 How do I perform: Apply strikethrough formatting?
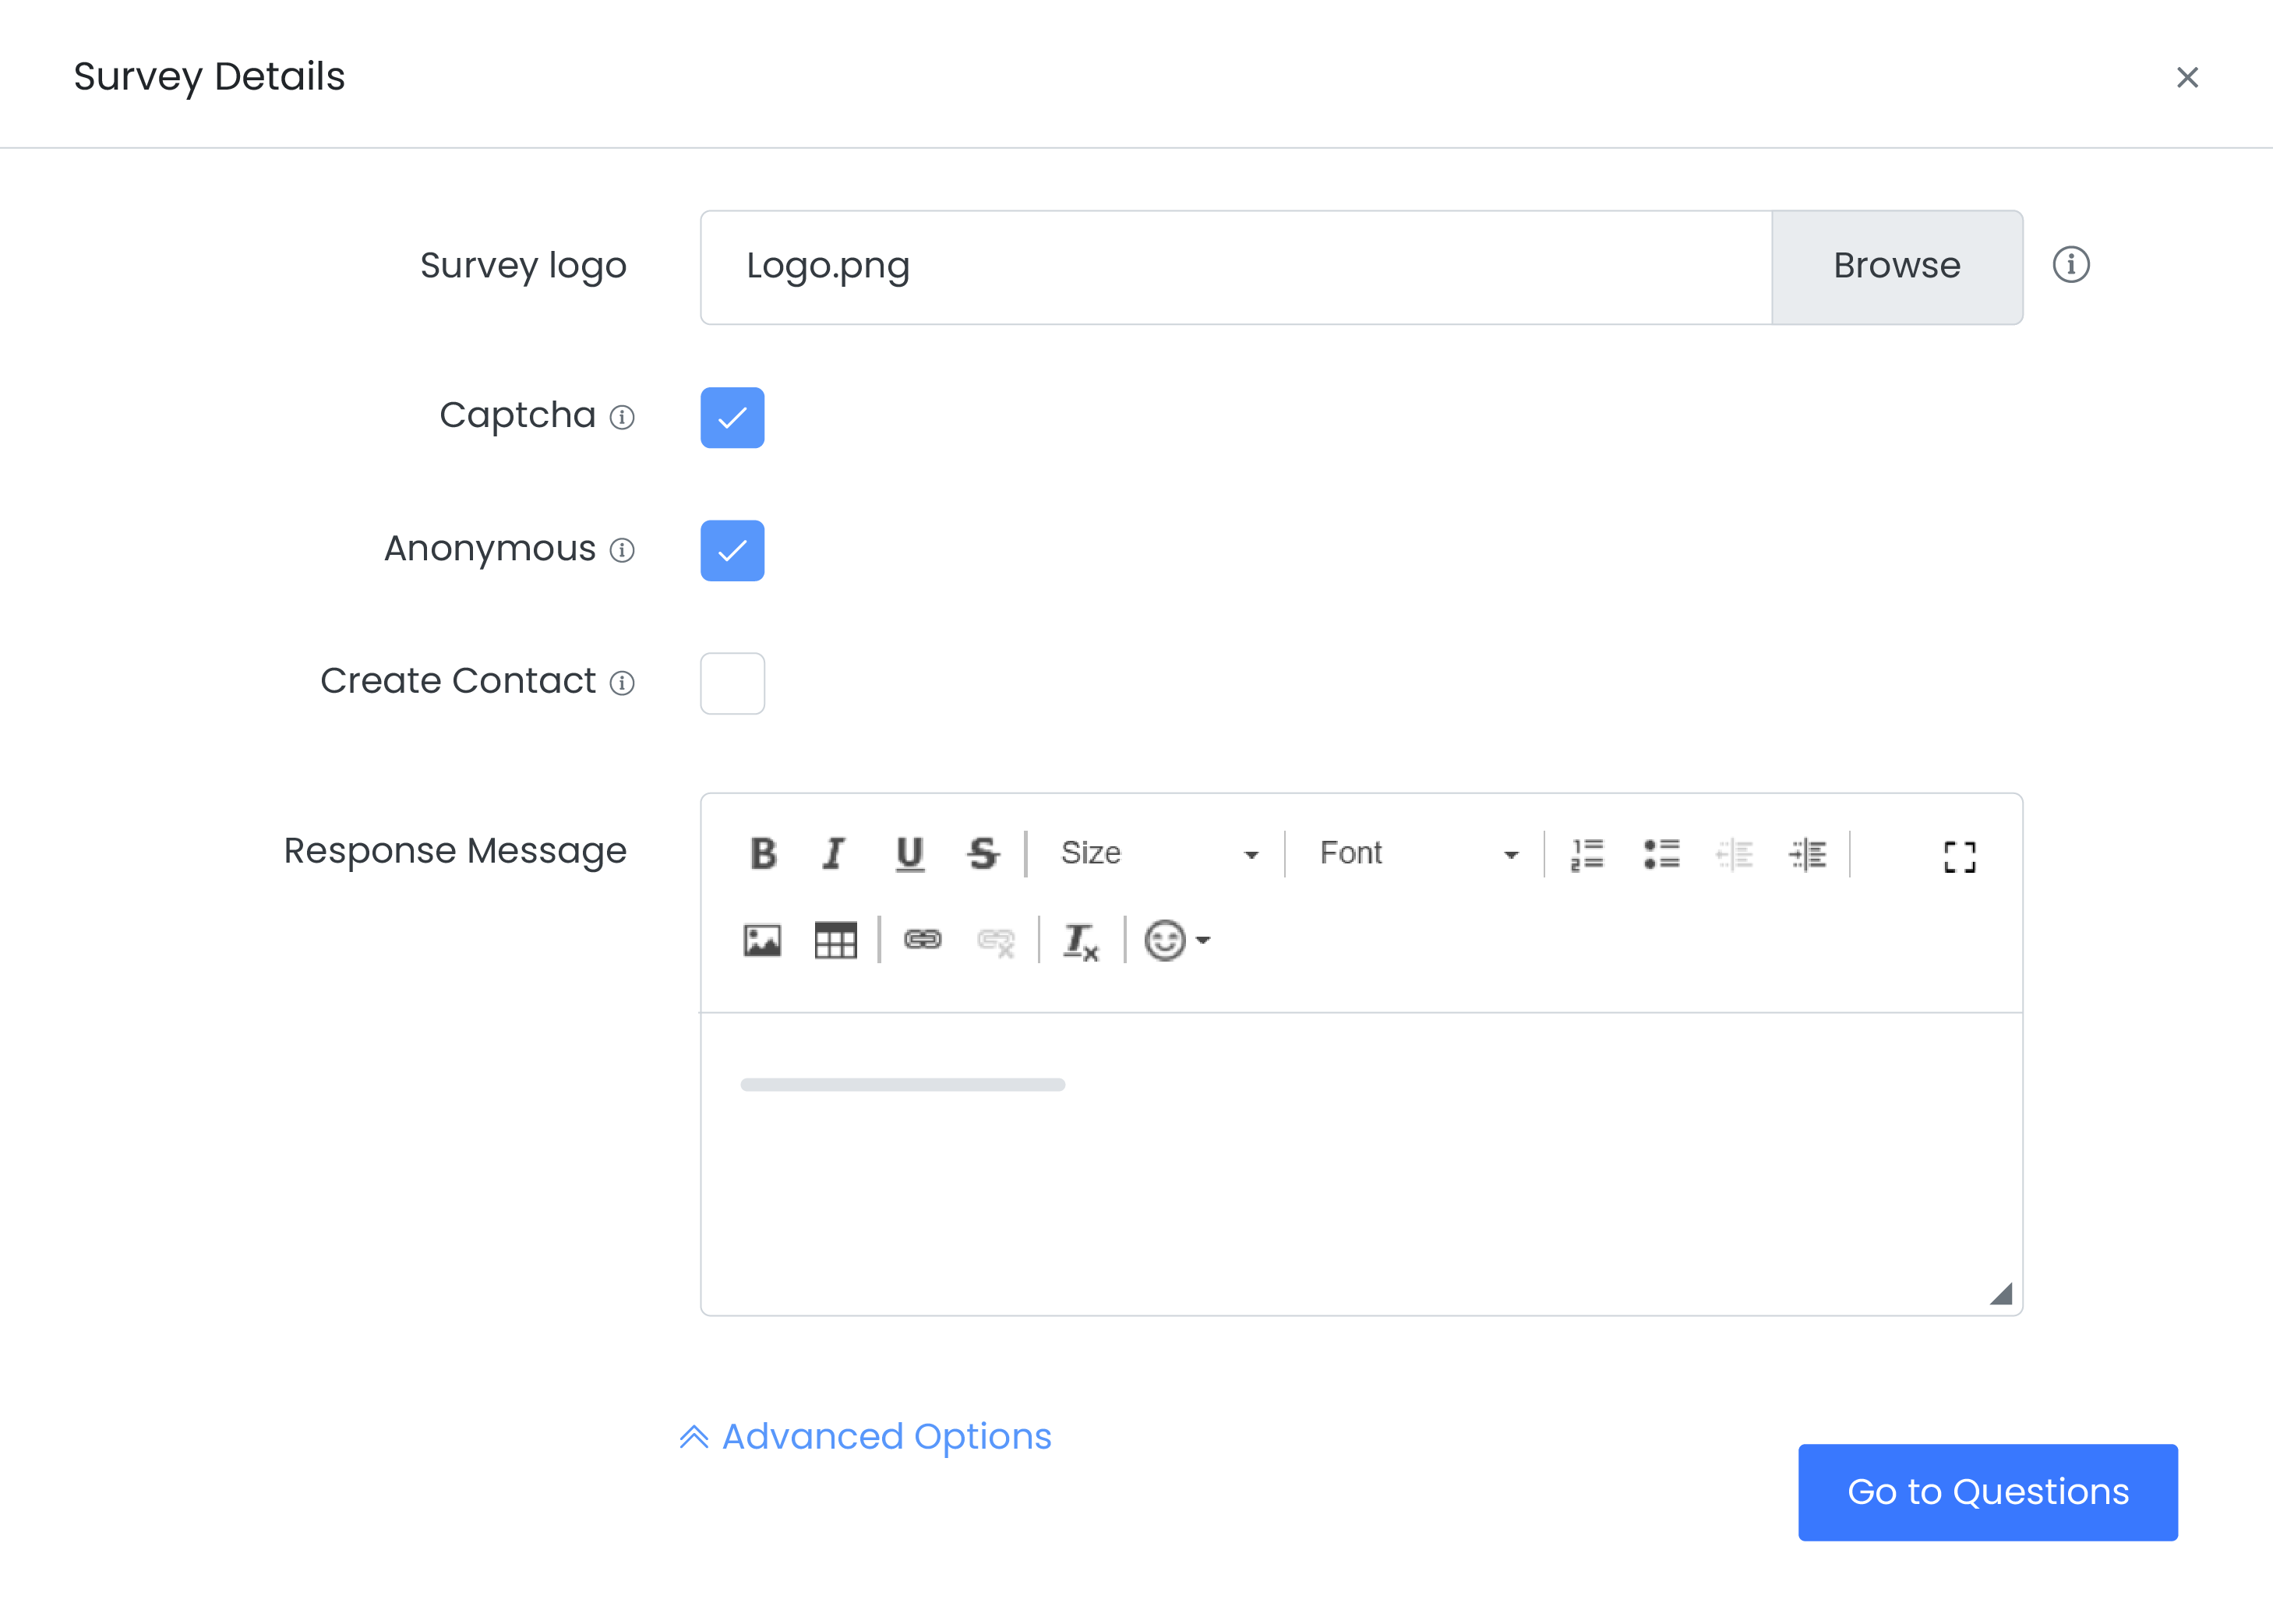point(983,854)
